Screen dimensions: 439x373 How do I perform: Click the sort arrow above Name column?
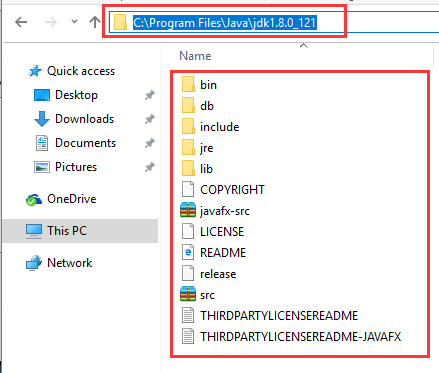(x=303, y=46)
